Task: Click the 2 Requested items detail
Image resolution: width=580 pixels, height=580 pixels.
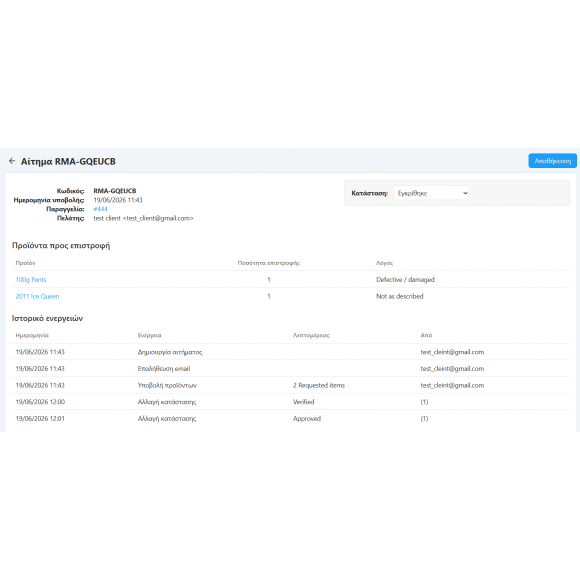Action: point(319,385)
